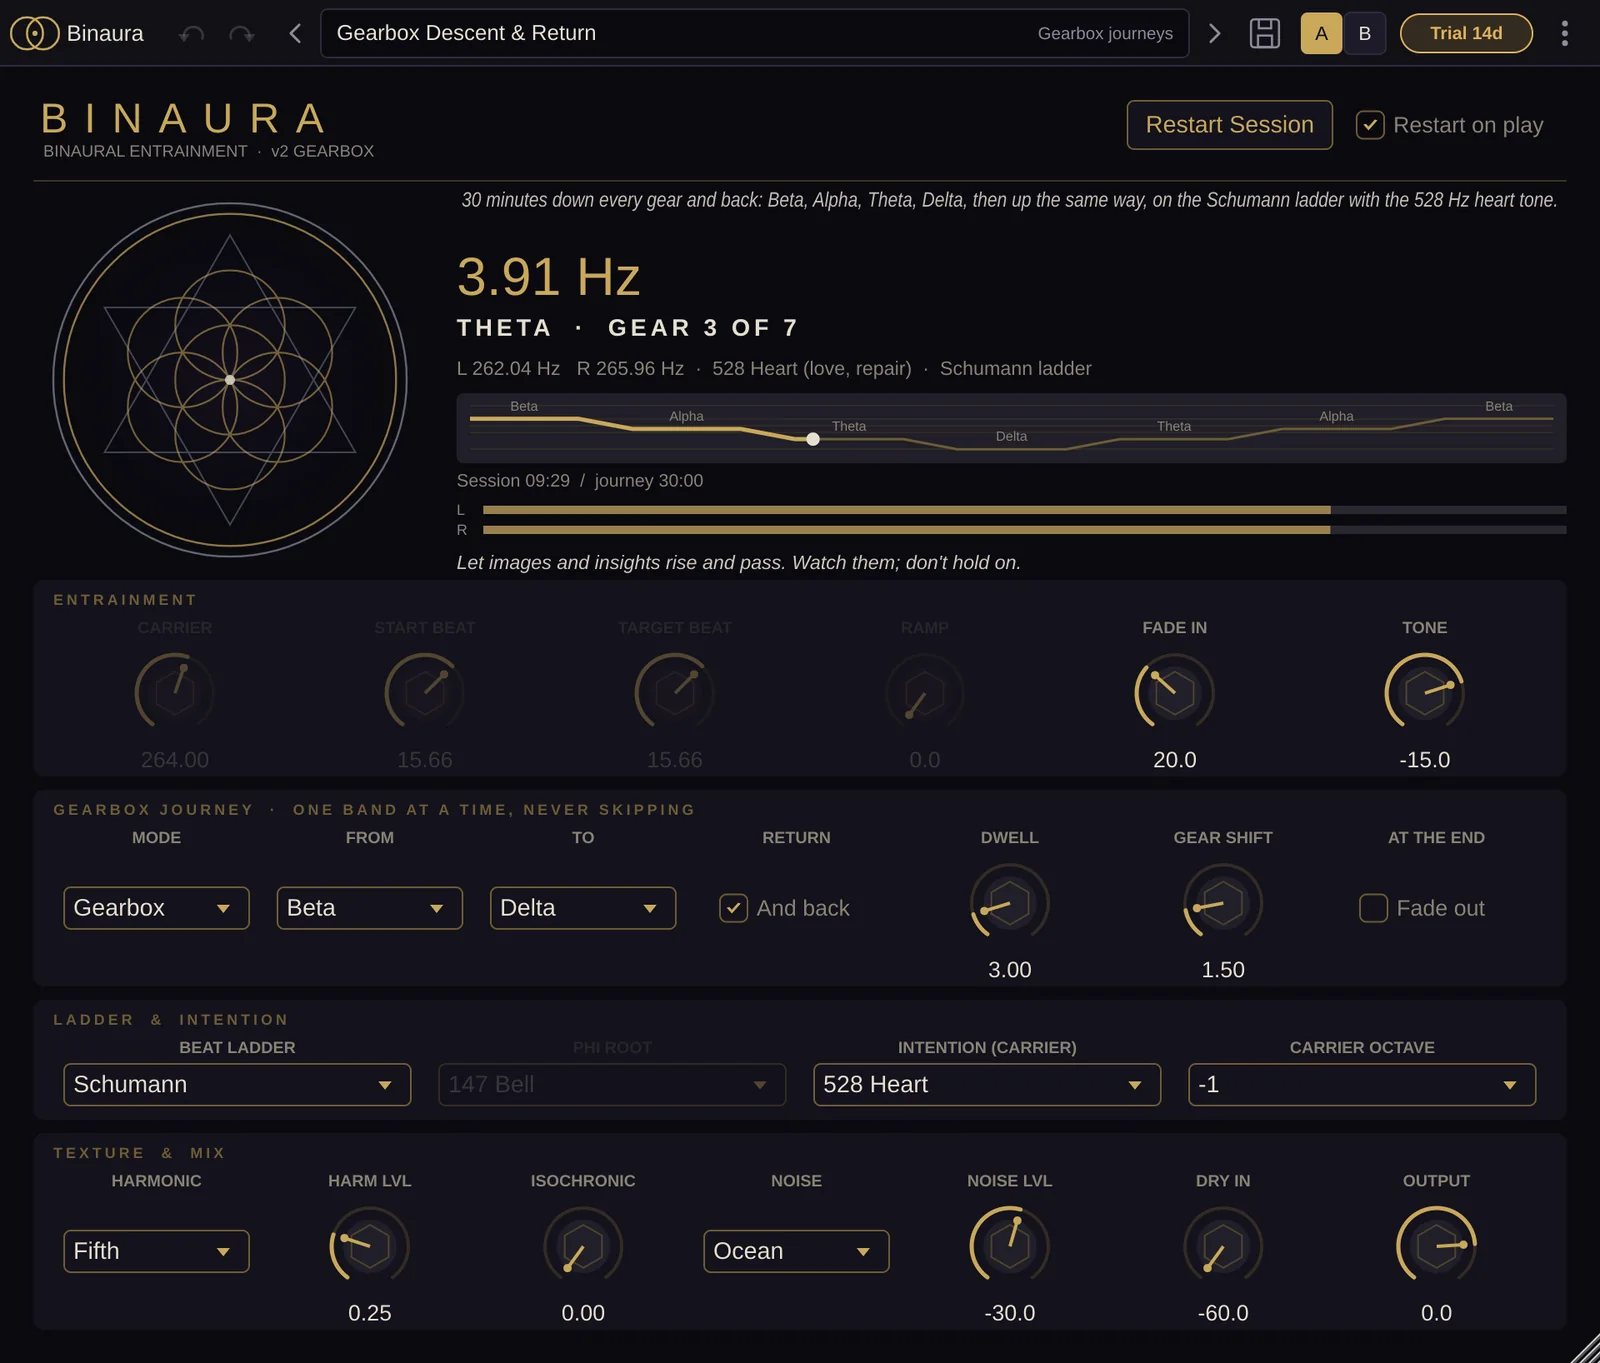Click the Carrier value 264.00

pos(175,760)
